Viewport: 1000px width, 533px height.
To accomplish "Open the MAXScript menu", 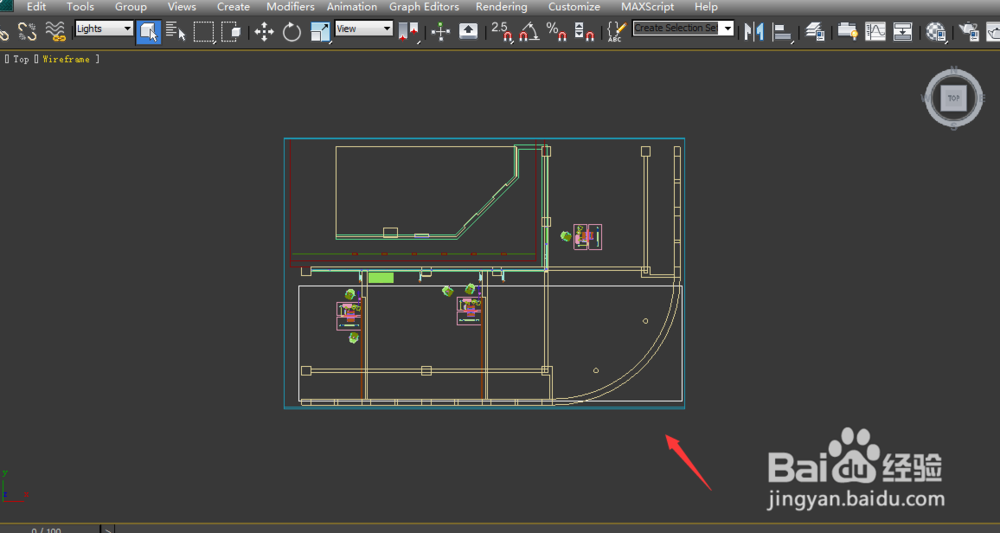I will pos(647,7).
